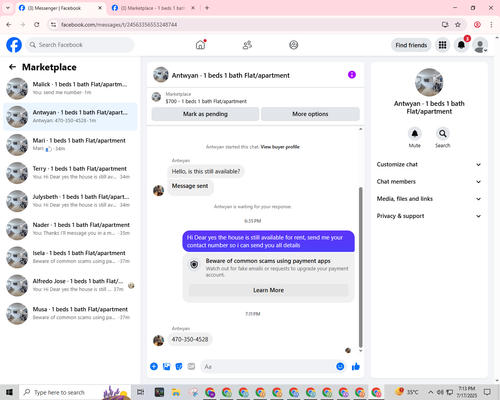Expand Privacy & support section

coord(429,216)
